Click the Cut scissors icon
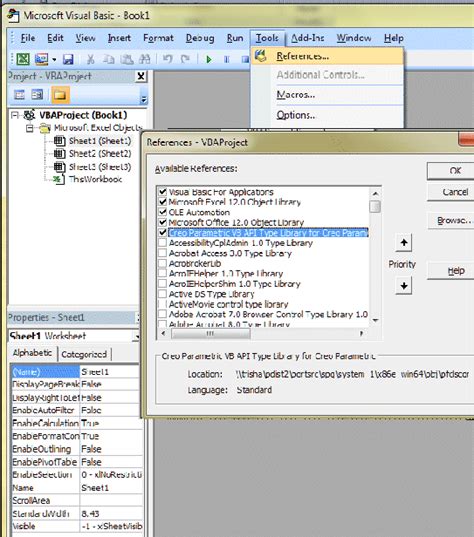This screenshot has height=537, width=474. 90,59
